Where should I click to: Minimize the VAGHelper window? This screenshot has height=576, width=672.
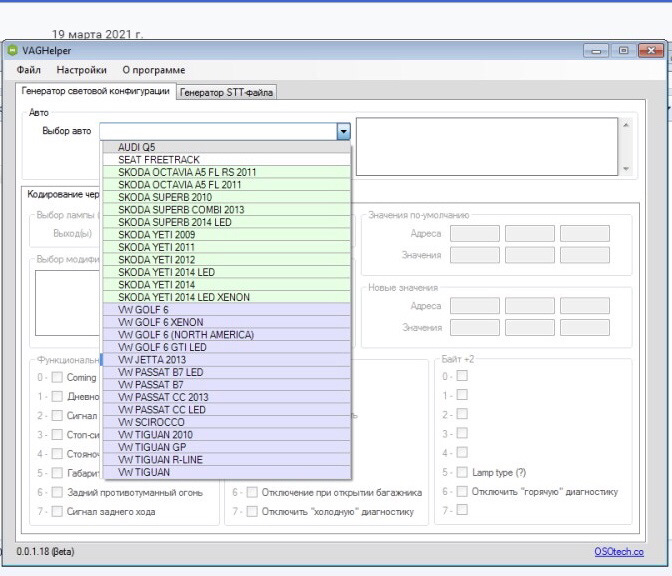596,51
